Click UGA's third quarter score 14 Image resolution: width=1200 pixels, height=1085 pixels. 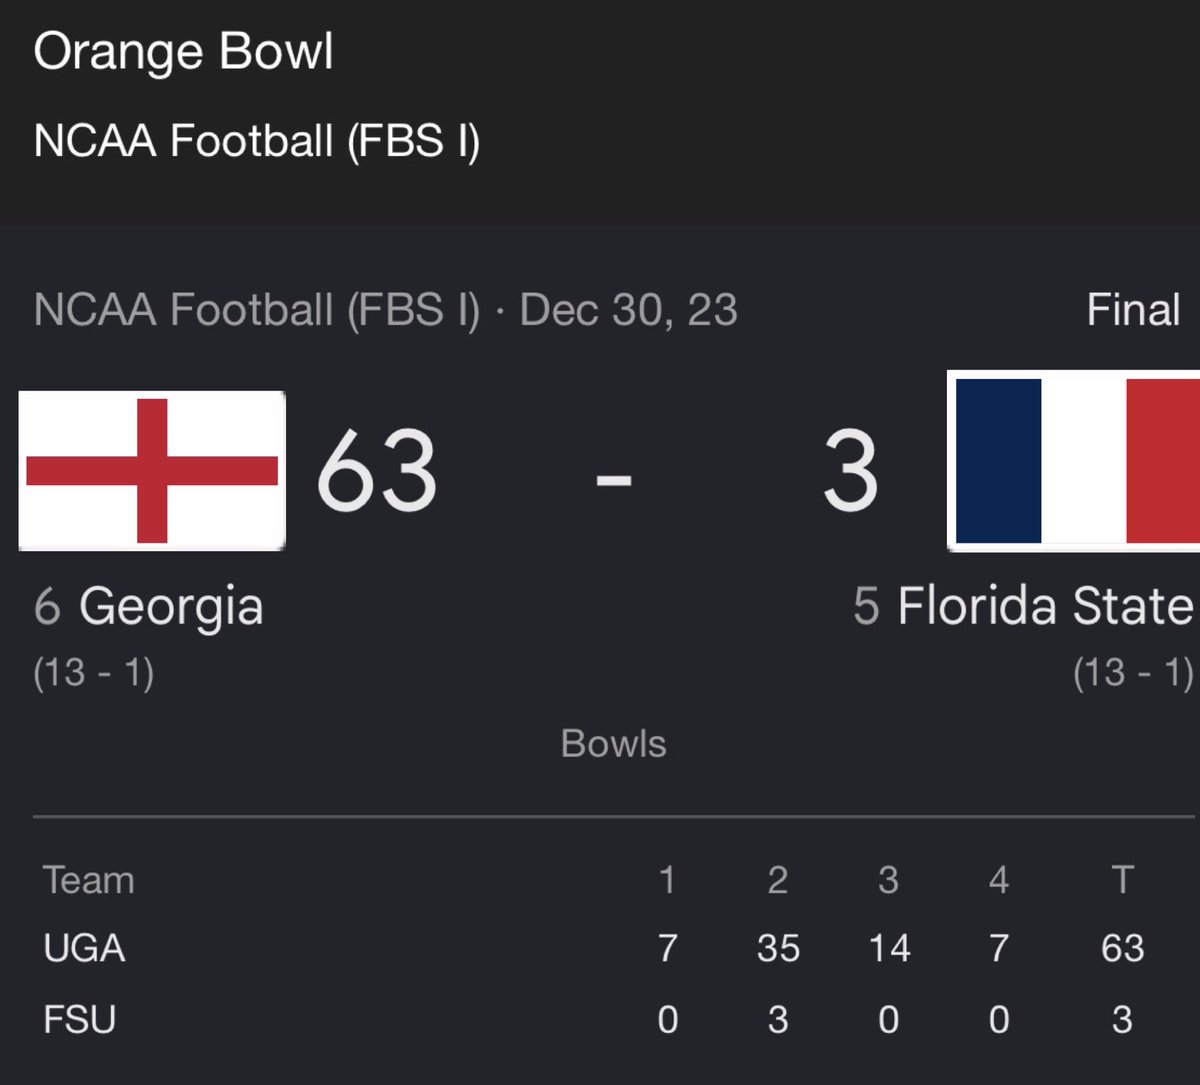click(x=888, y=948)
